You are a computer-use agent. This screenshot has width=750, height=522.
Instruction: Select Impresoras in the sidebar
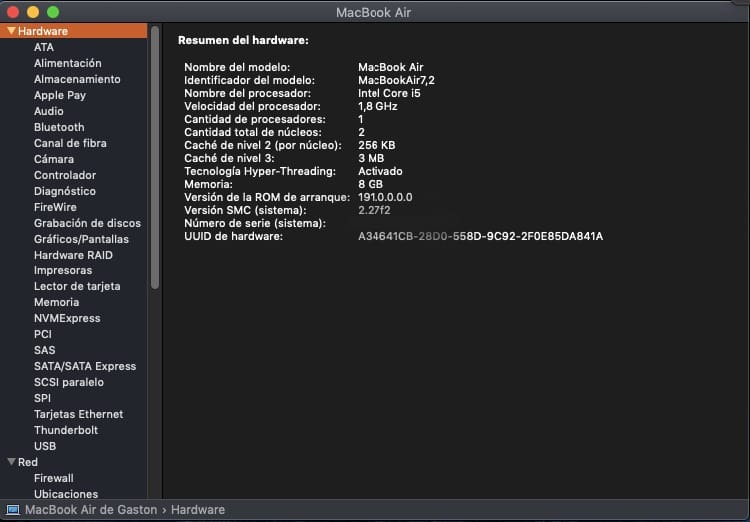tap(63, 270)
